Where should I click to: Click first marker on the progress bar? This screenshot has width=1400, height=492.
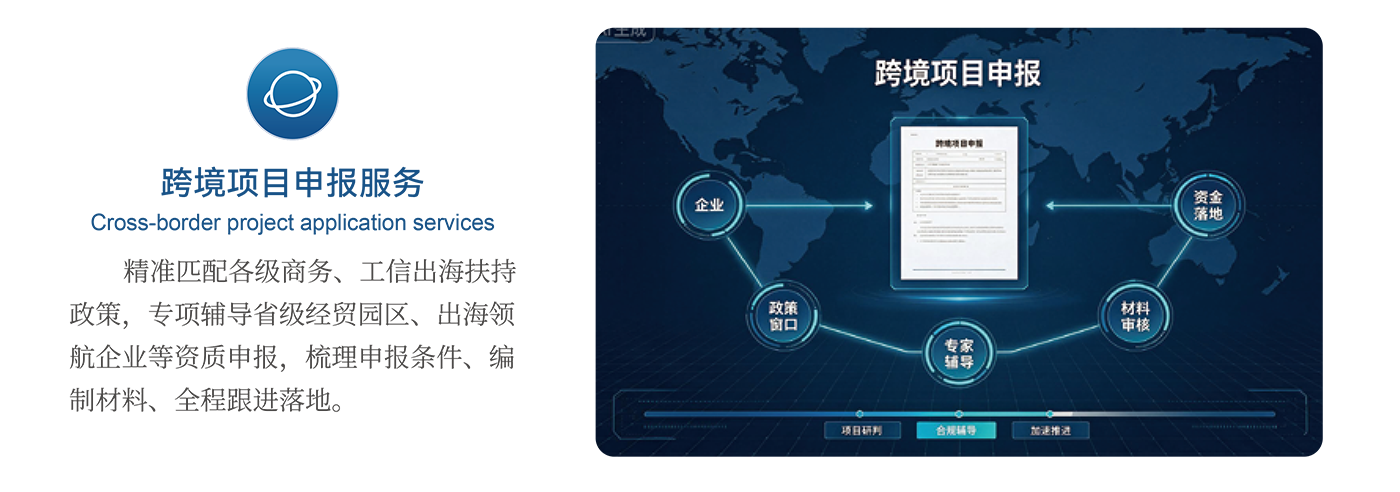click(860, 413)
